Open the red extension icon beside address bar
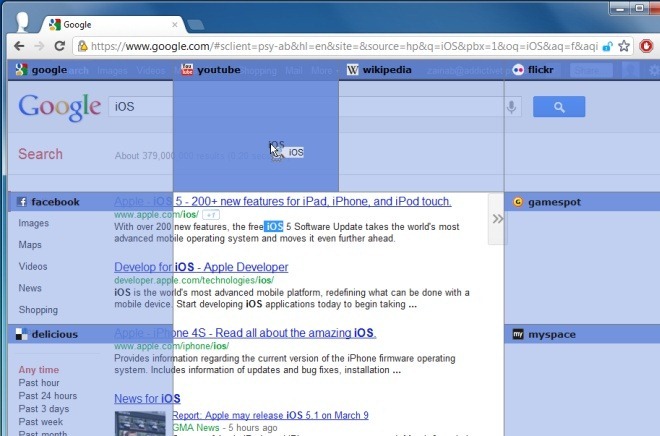The image size is (660, 436). coord(646,46)
